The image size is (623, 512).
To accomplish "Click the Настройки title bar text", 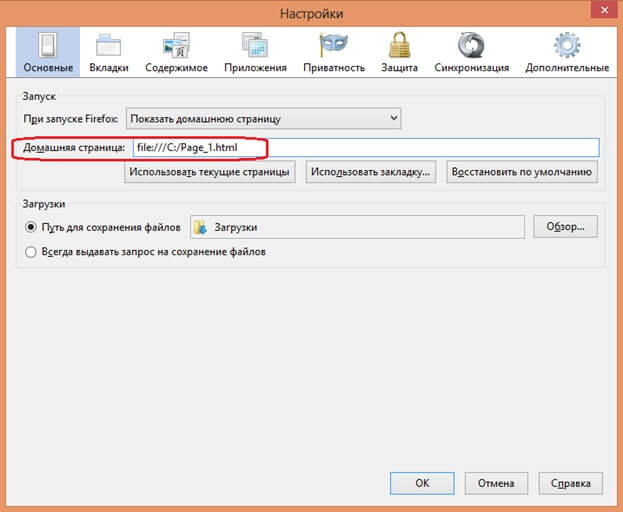I will tap(312, 14).
